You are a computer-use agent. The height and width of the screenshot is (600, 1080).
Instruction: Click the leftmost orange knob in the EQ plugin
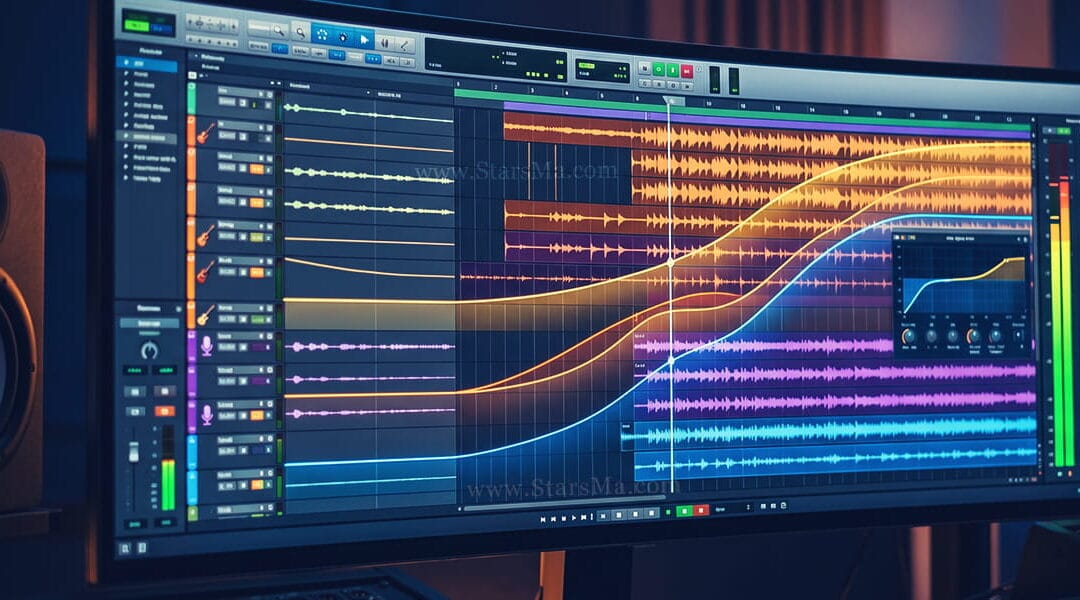pos(908,335)
